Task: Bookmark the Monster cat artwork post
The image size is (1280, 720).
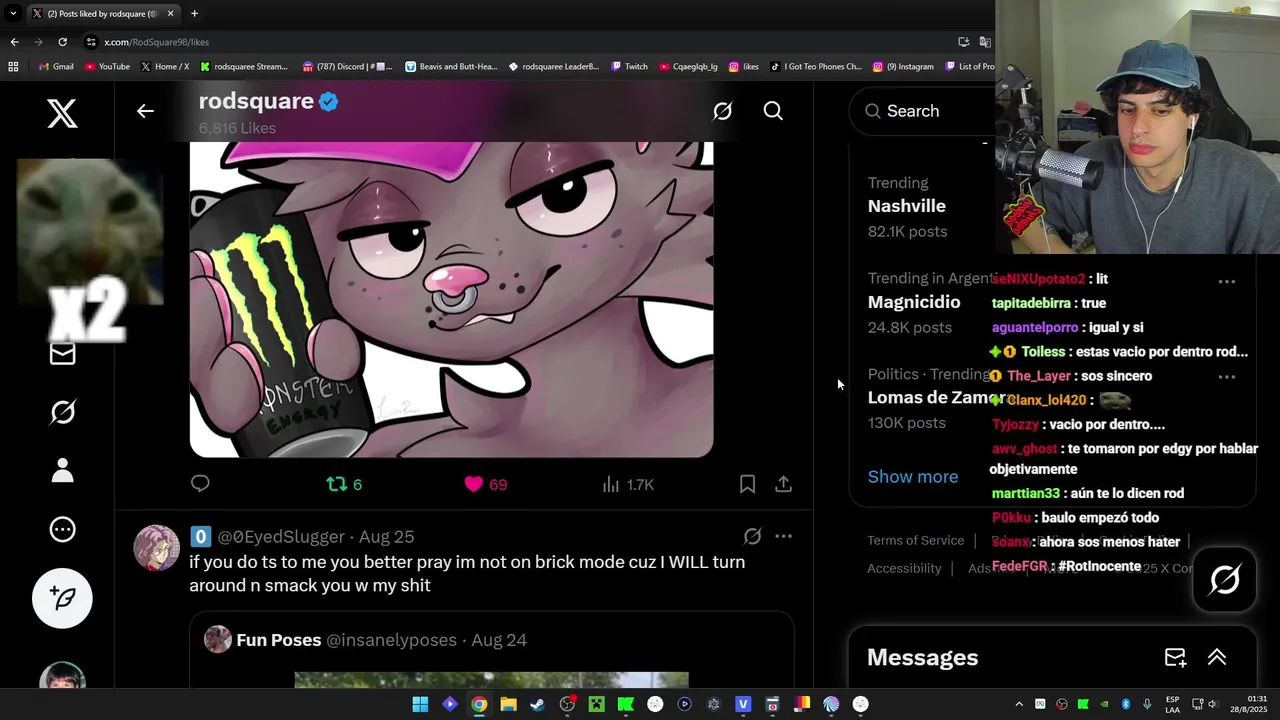Action: (747, 484)
